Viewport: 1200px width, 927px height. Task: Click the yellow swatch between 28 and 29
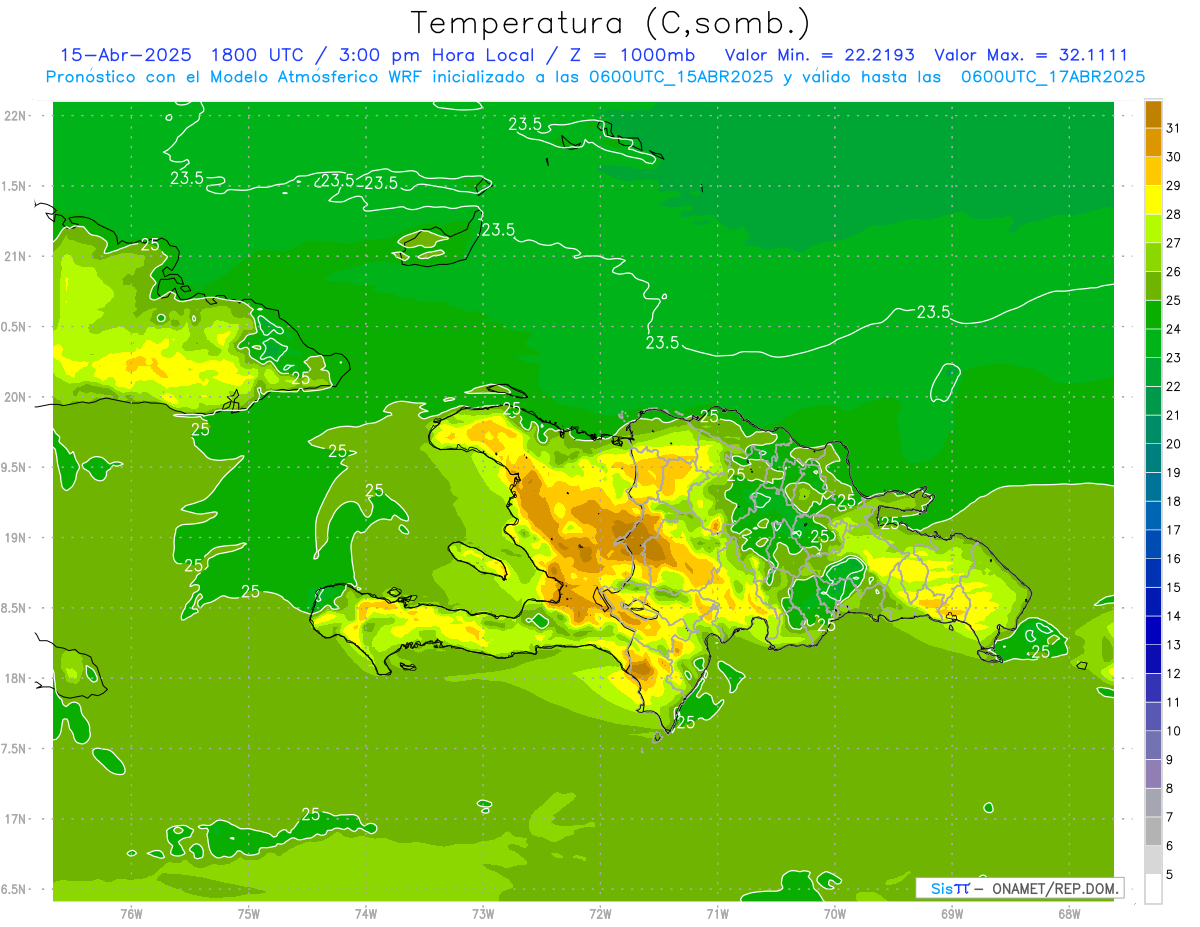[1153, 199]
